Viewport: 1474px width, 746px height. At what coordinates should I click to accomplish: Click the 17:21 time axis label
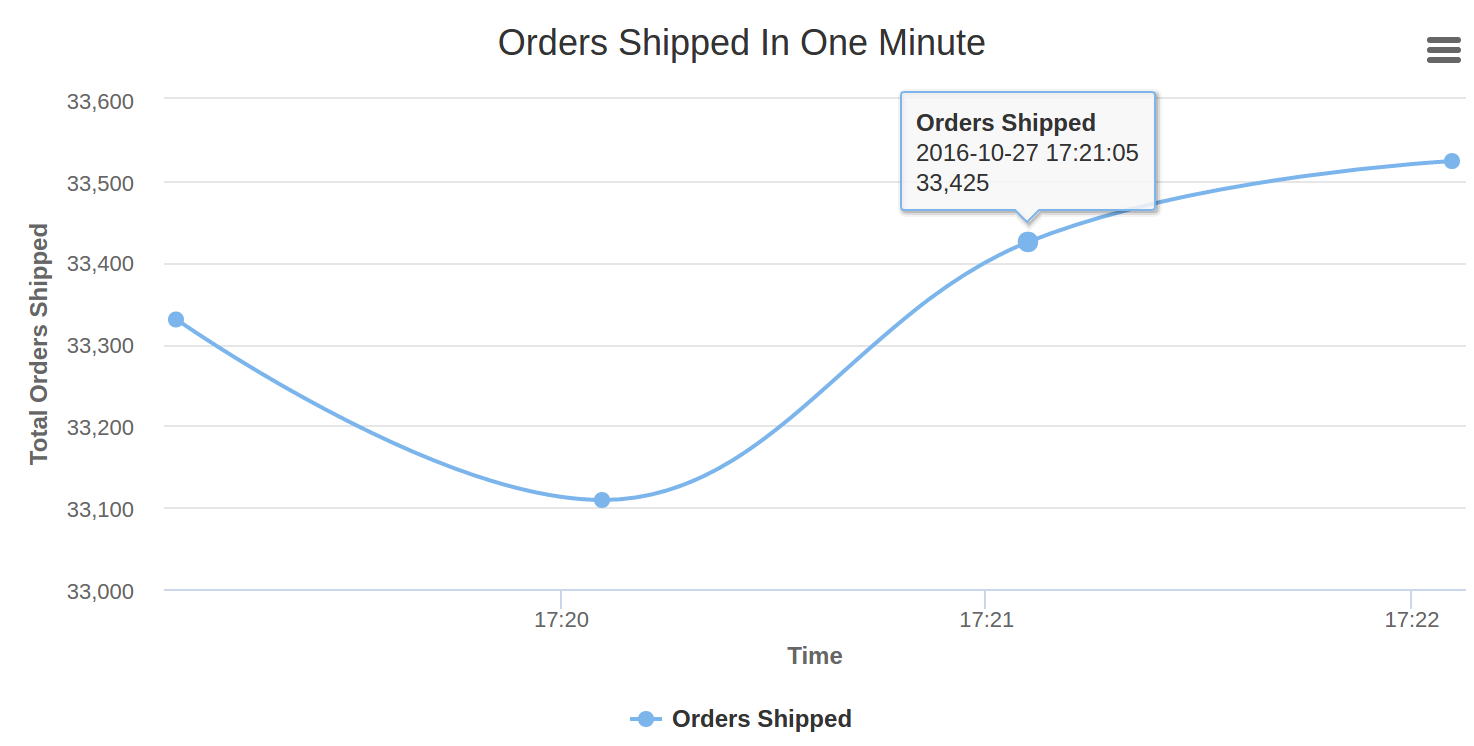pyautogui.click(x=986, y=620)
